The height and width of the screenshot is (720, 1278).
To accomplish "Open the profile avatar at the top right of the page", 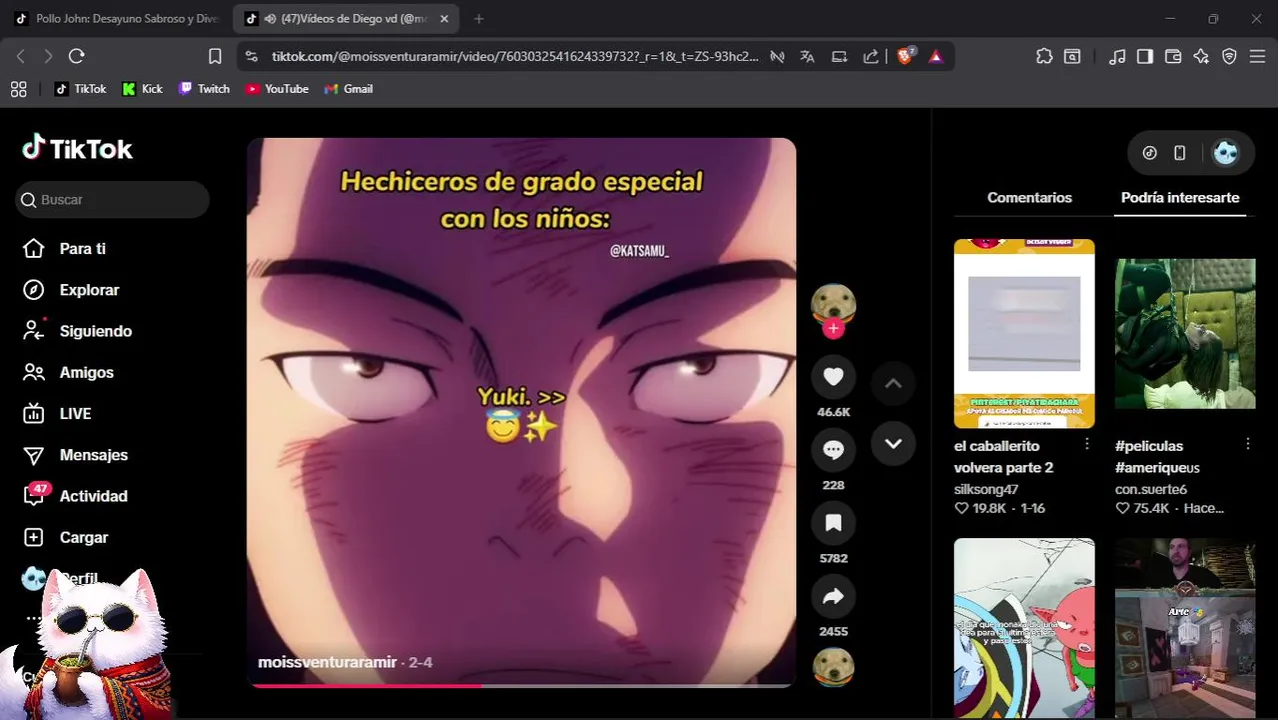I will tap(1225, 153).
